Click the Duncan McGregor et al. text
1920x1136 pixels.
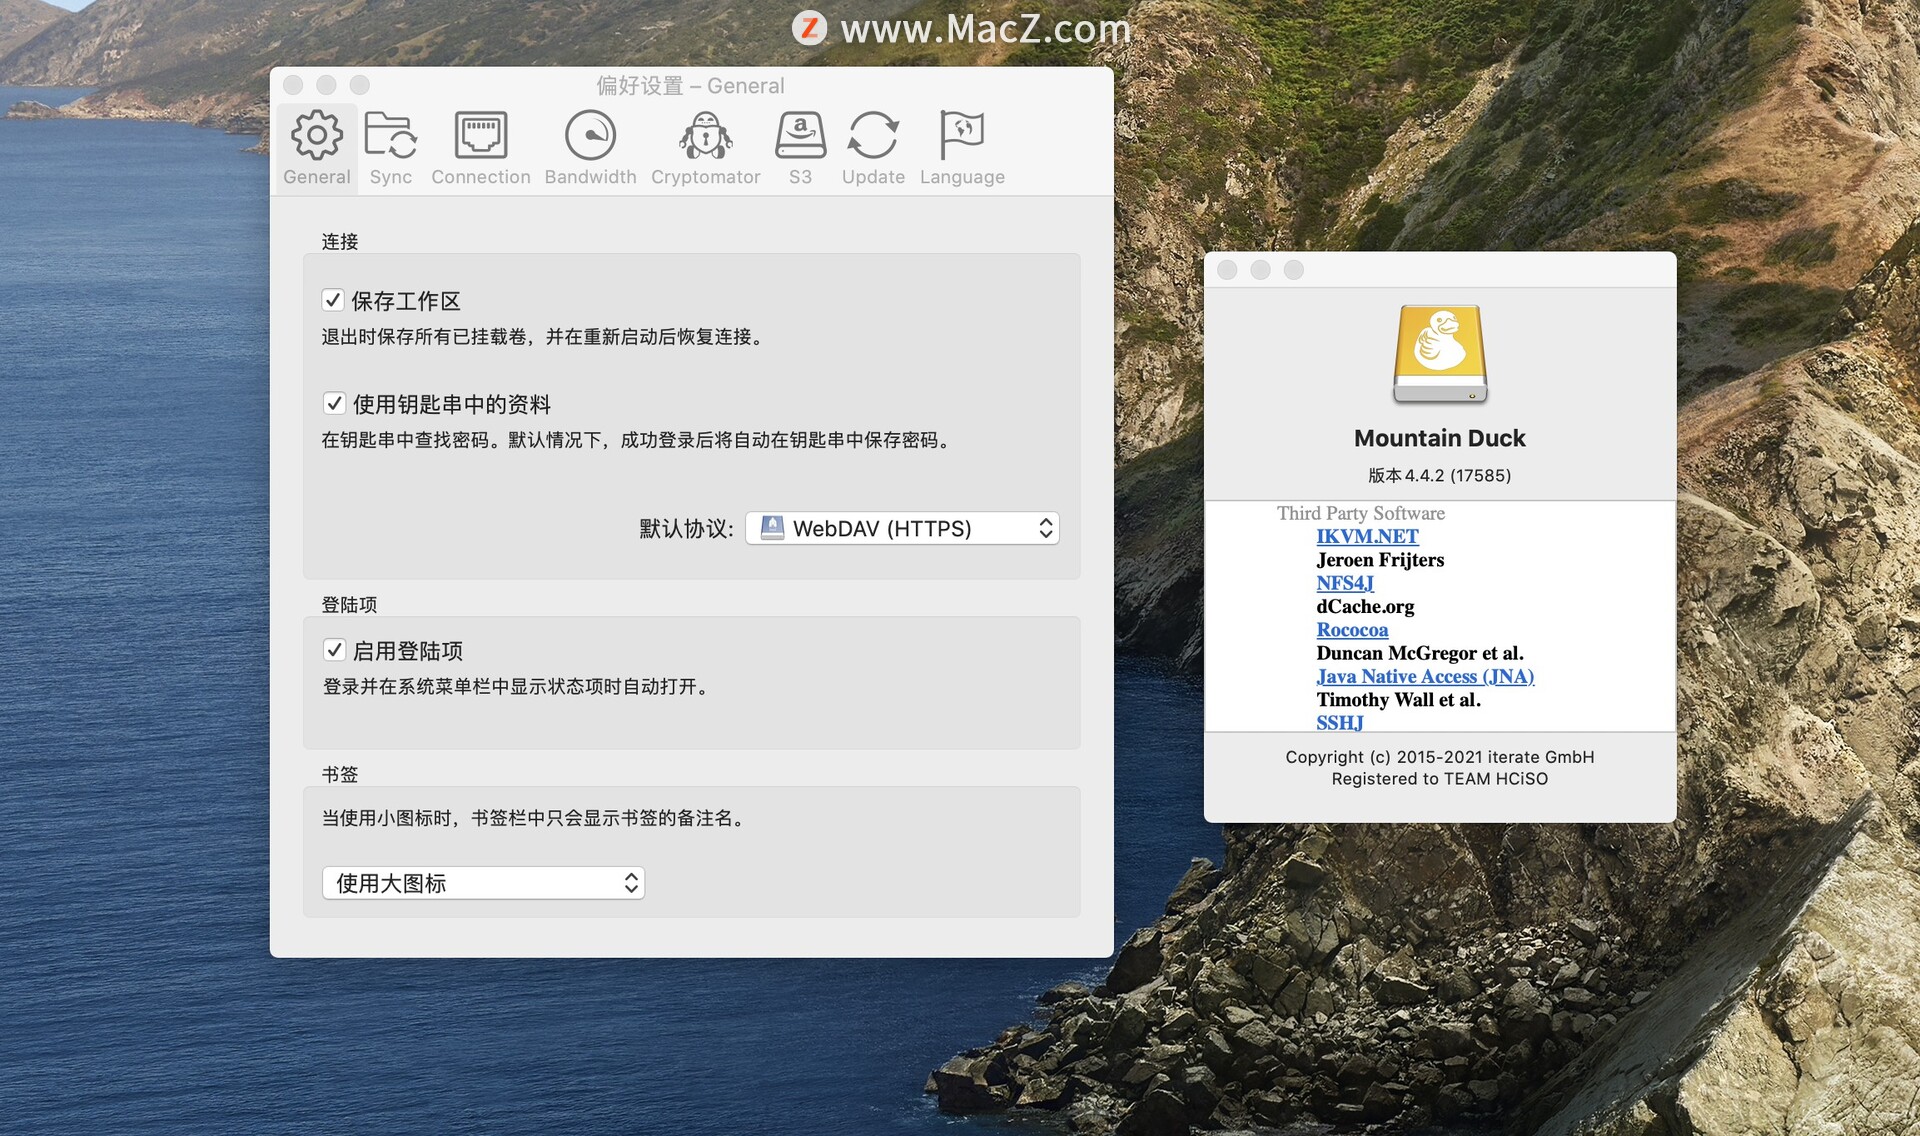click(x=1420, y=653)
